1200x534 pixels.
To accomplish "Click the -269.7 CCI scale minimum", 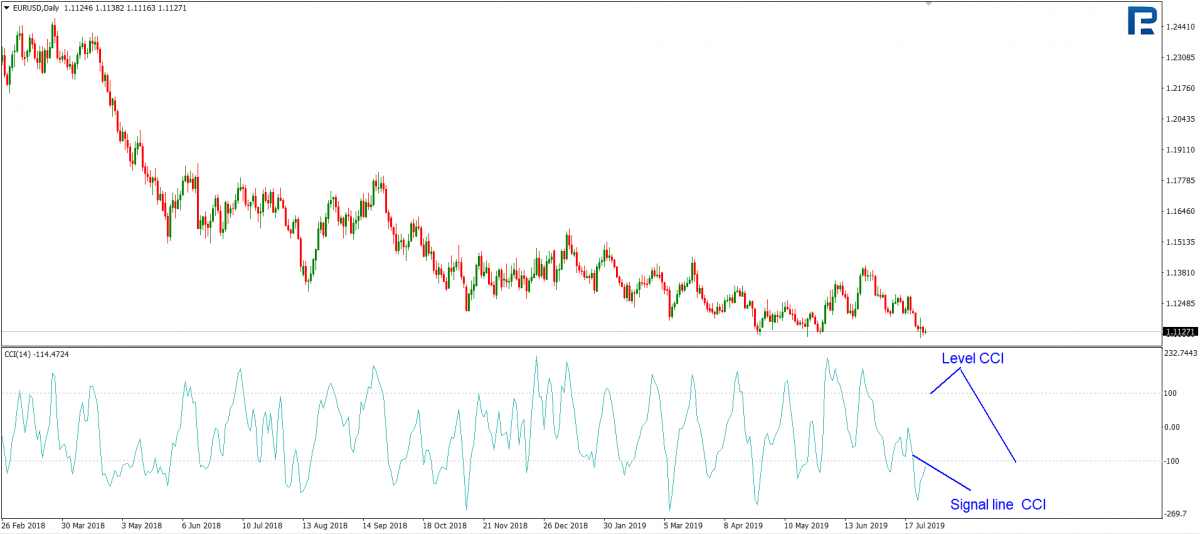I will (1177, 510).
